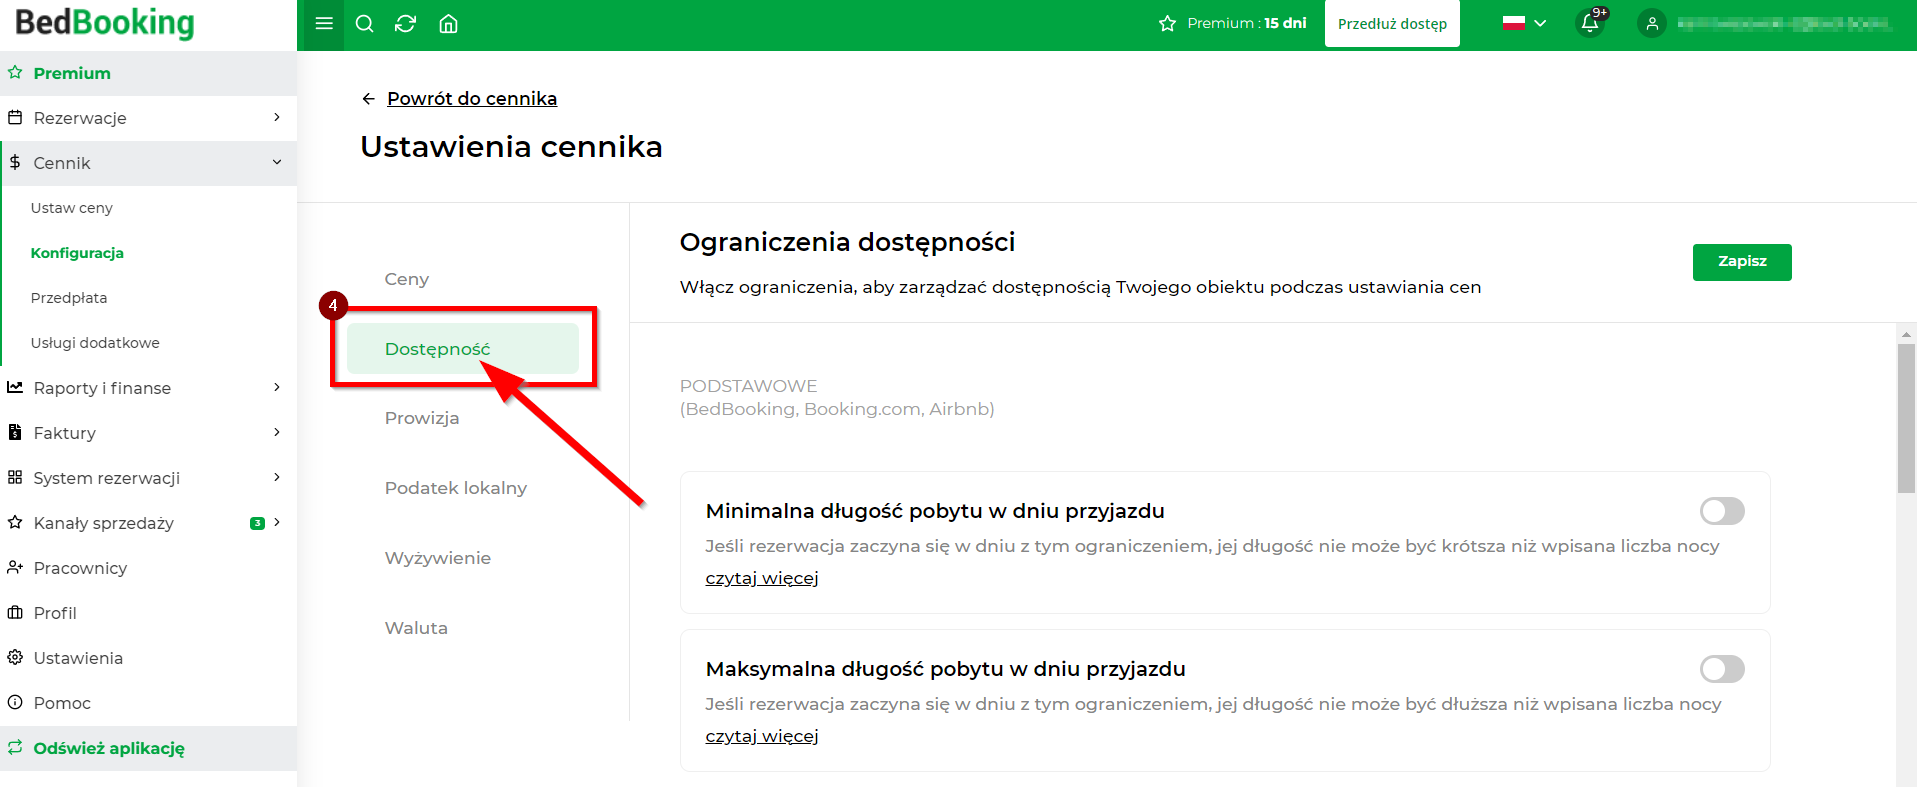
Task: Open search with the magnifier icon
Action: [365, 23]
